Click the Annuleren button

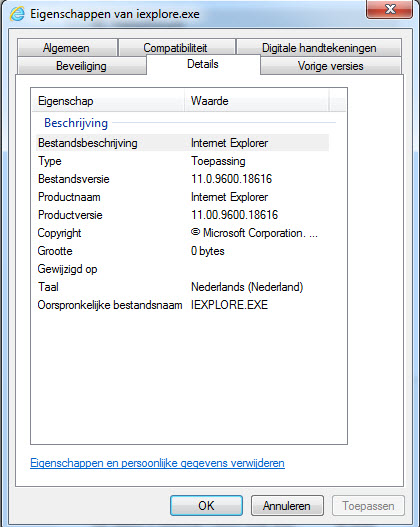287,505
